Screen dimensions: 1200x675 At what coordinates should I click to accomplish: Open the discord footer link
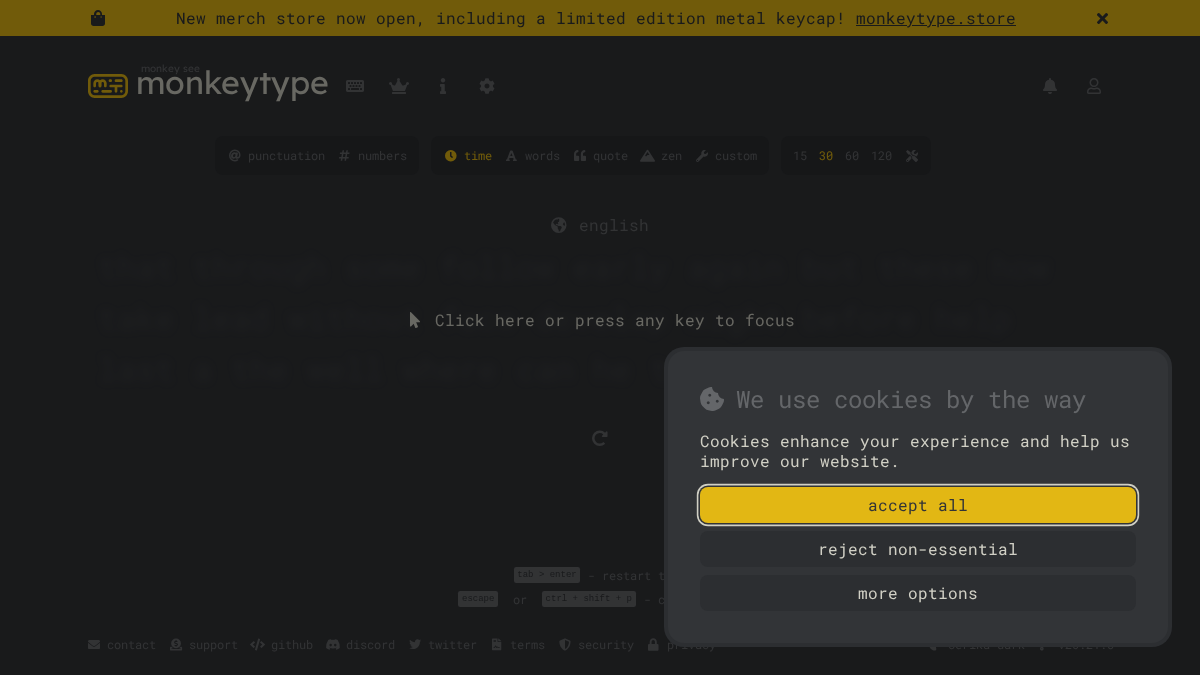point(361,645)
